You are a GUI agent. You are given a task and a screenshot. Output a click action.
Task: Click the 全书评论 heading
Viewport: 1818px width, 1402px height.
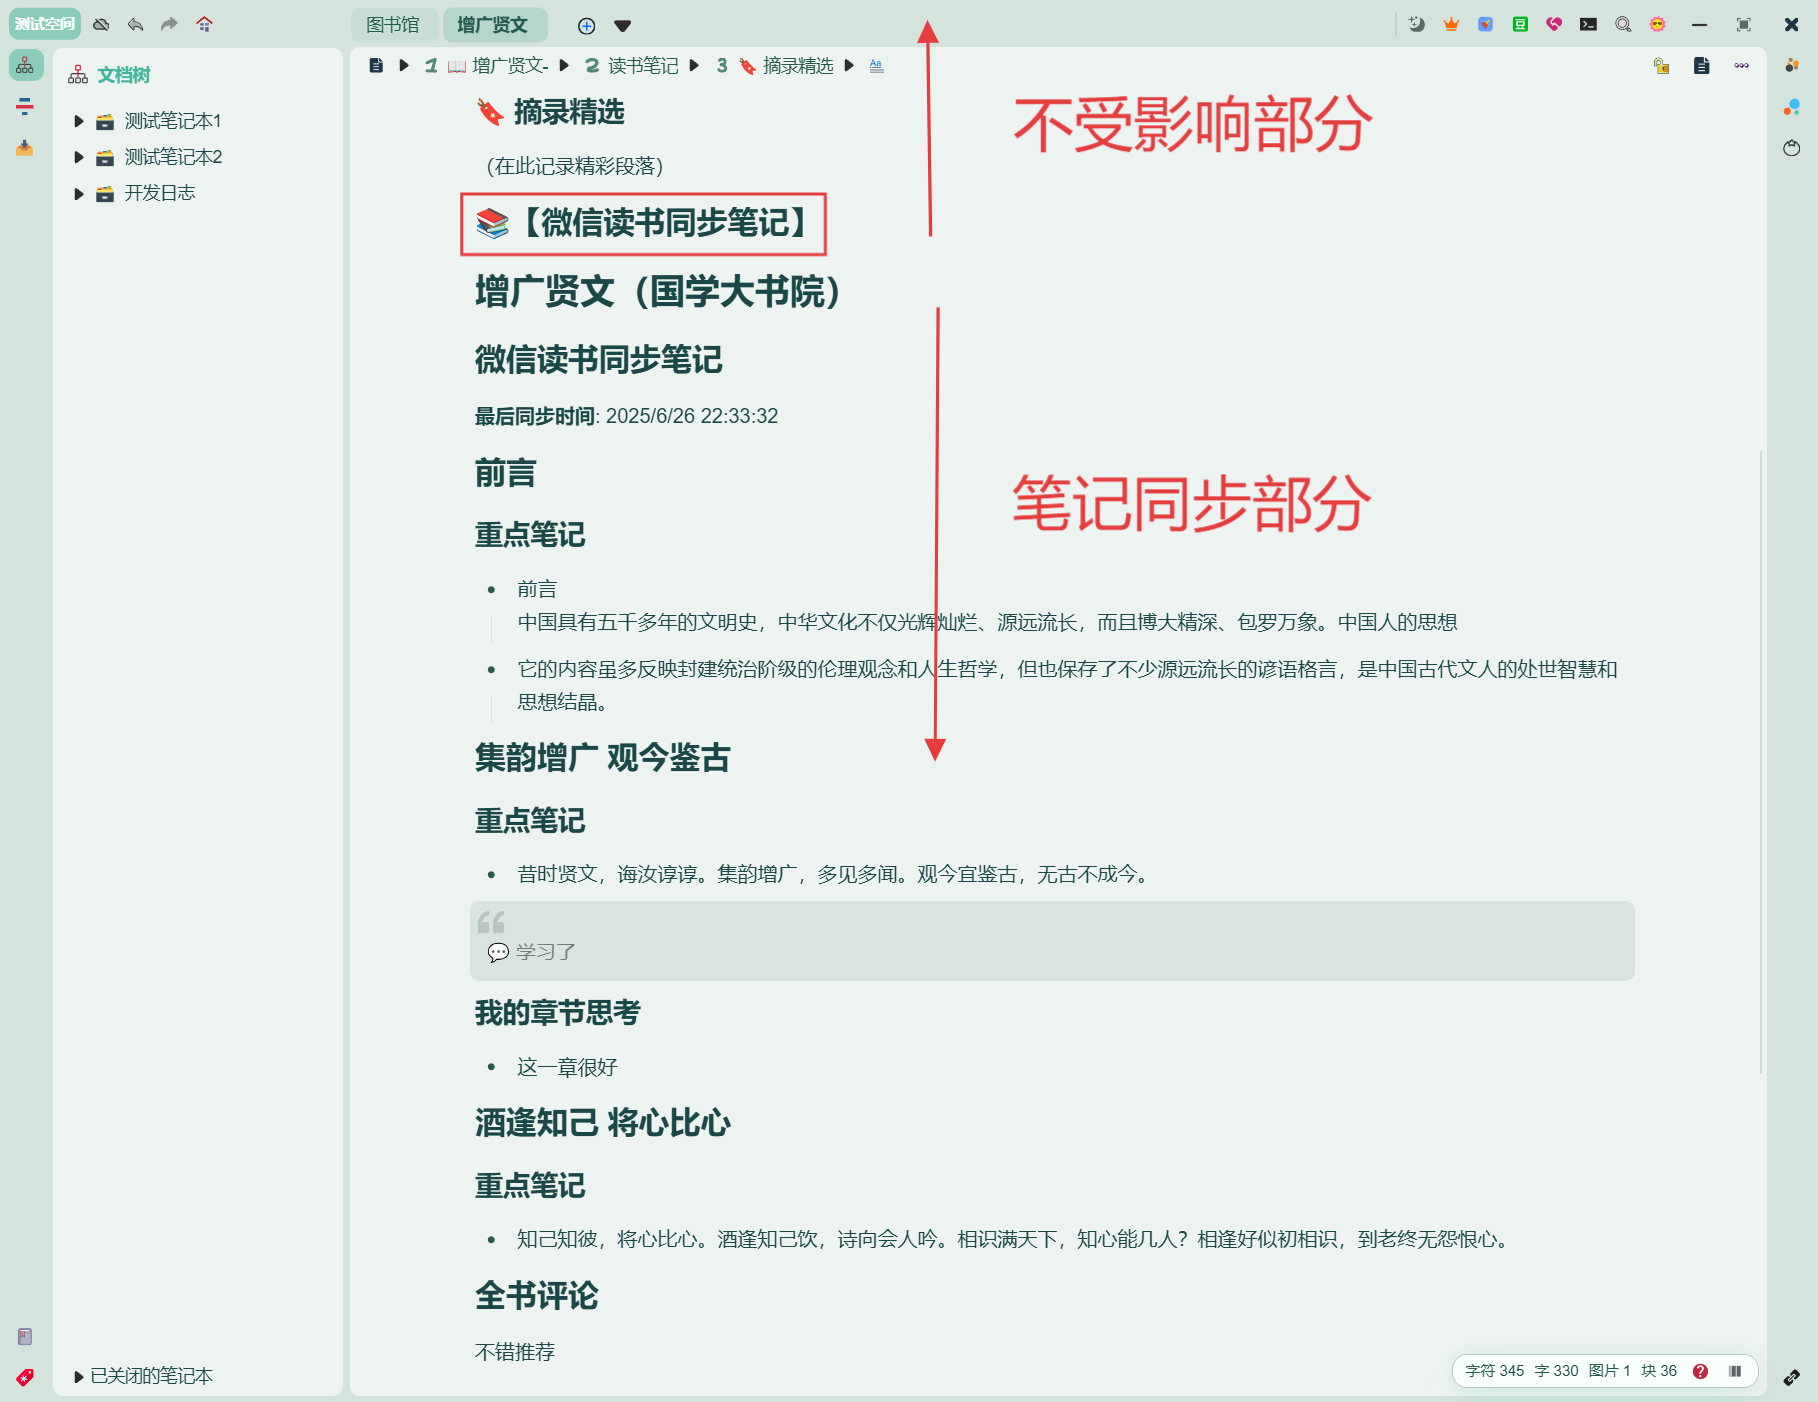tap(536, 1296)
